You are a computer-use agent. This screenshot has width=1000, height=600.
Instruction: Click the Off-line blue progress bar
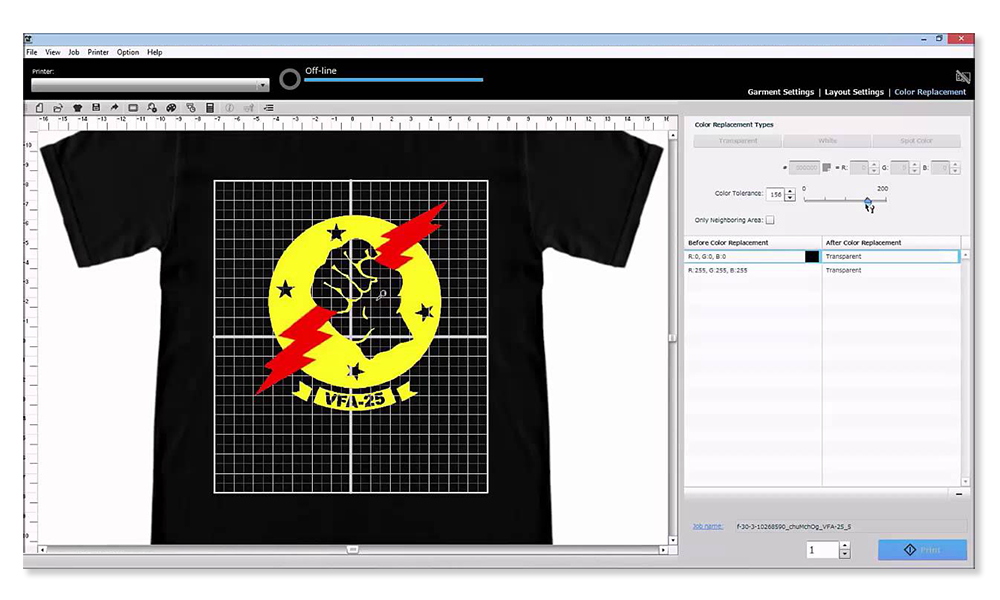pyautogui.click(x=393, y=80)
